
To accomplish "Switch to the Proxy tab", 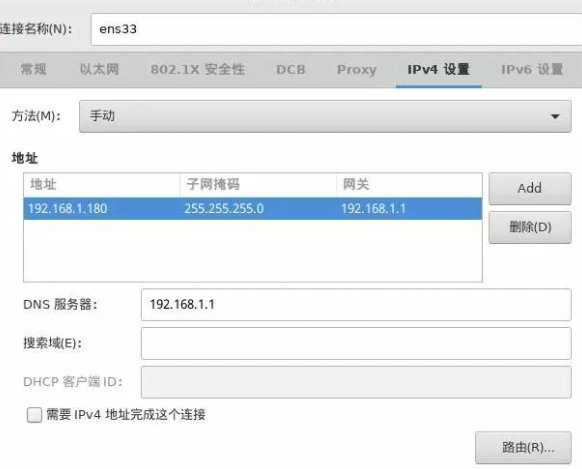I will (x=357, y=69).
